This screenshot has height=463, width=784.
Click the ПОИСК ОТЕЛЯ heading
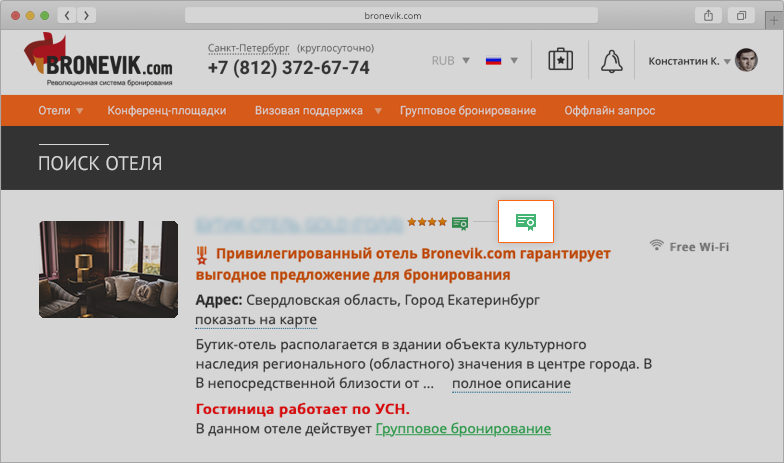pos(100,164)
